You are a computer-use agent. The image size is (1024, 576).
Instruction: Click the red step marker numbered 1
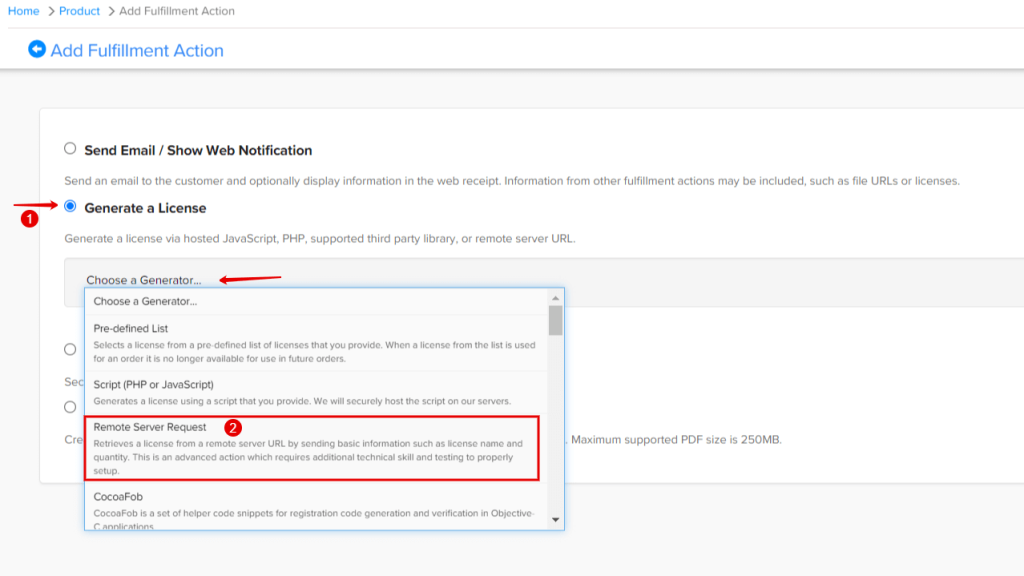[x=30, y=220]
